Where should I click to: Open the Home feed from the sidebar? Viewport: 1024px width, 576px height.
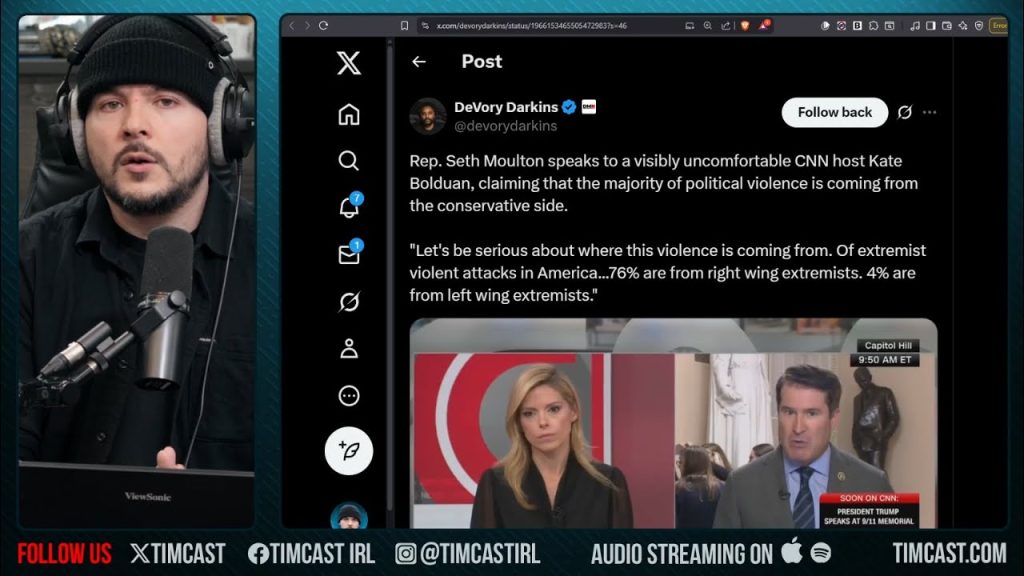[x=348, y=115]
